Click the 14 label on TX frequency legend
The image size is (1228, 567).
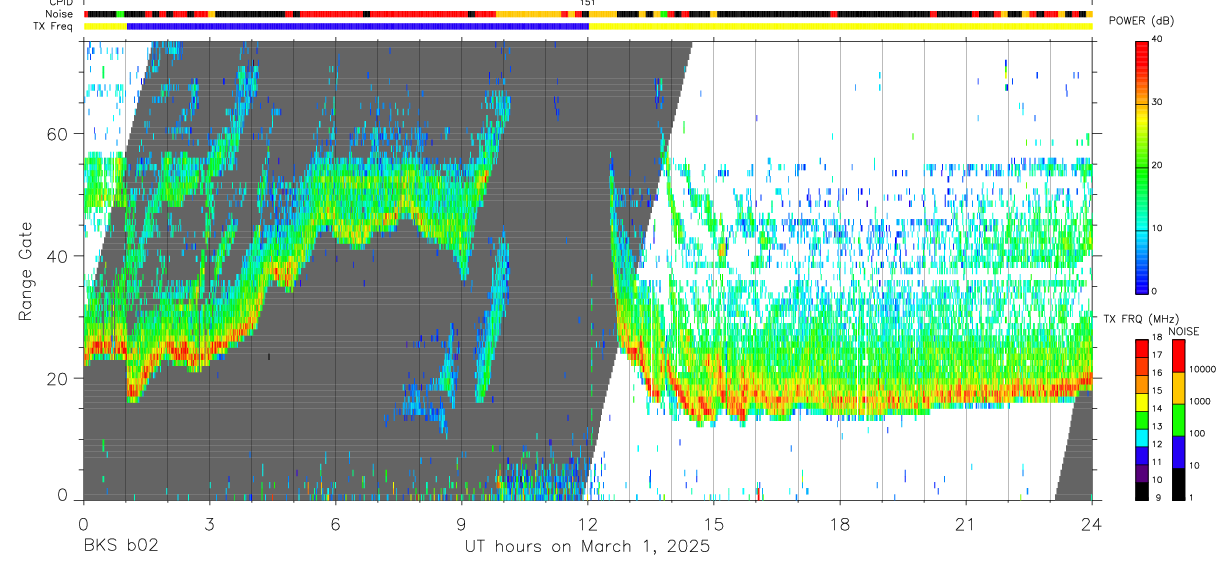pyautogui.click(x=1157, y=408)
